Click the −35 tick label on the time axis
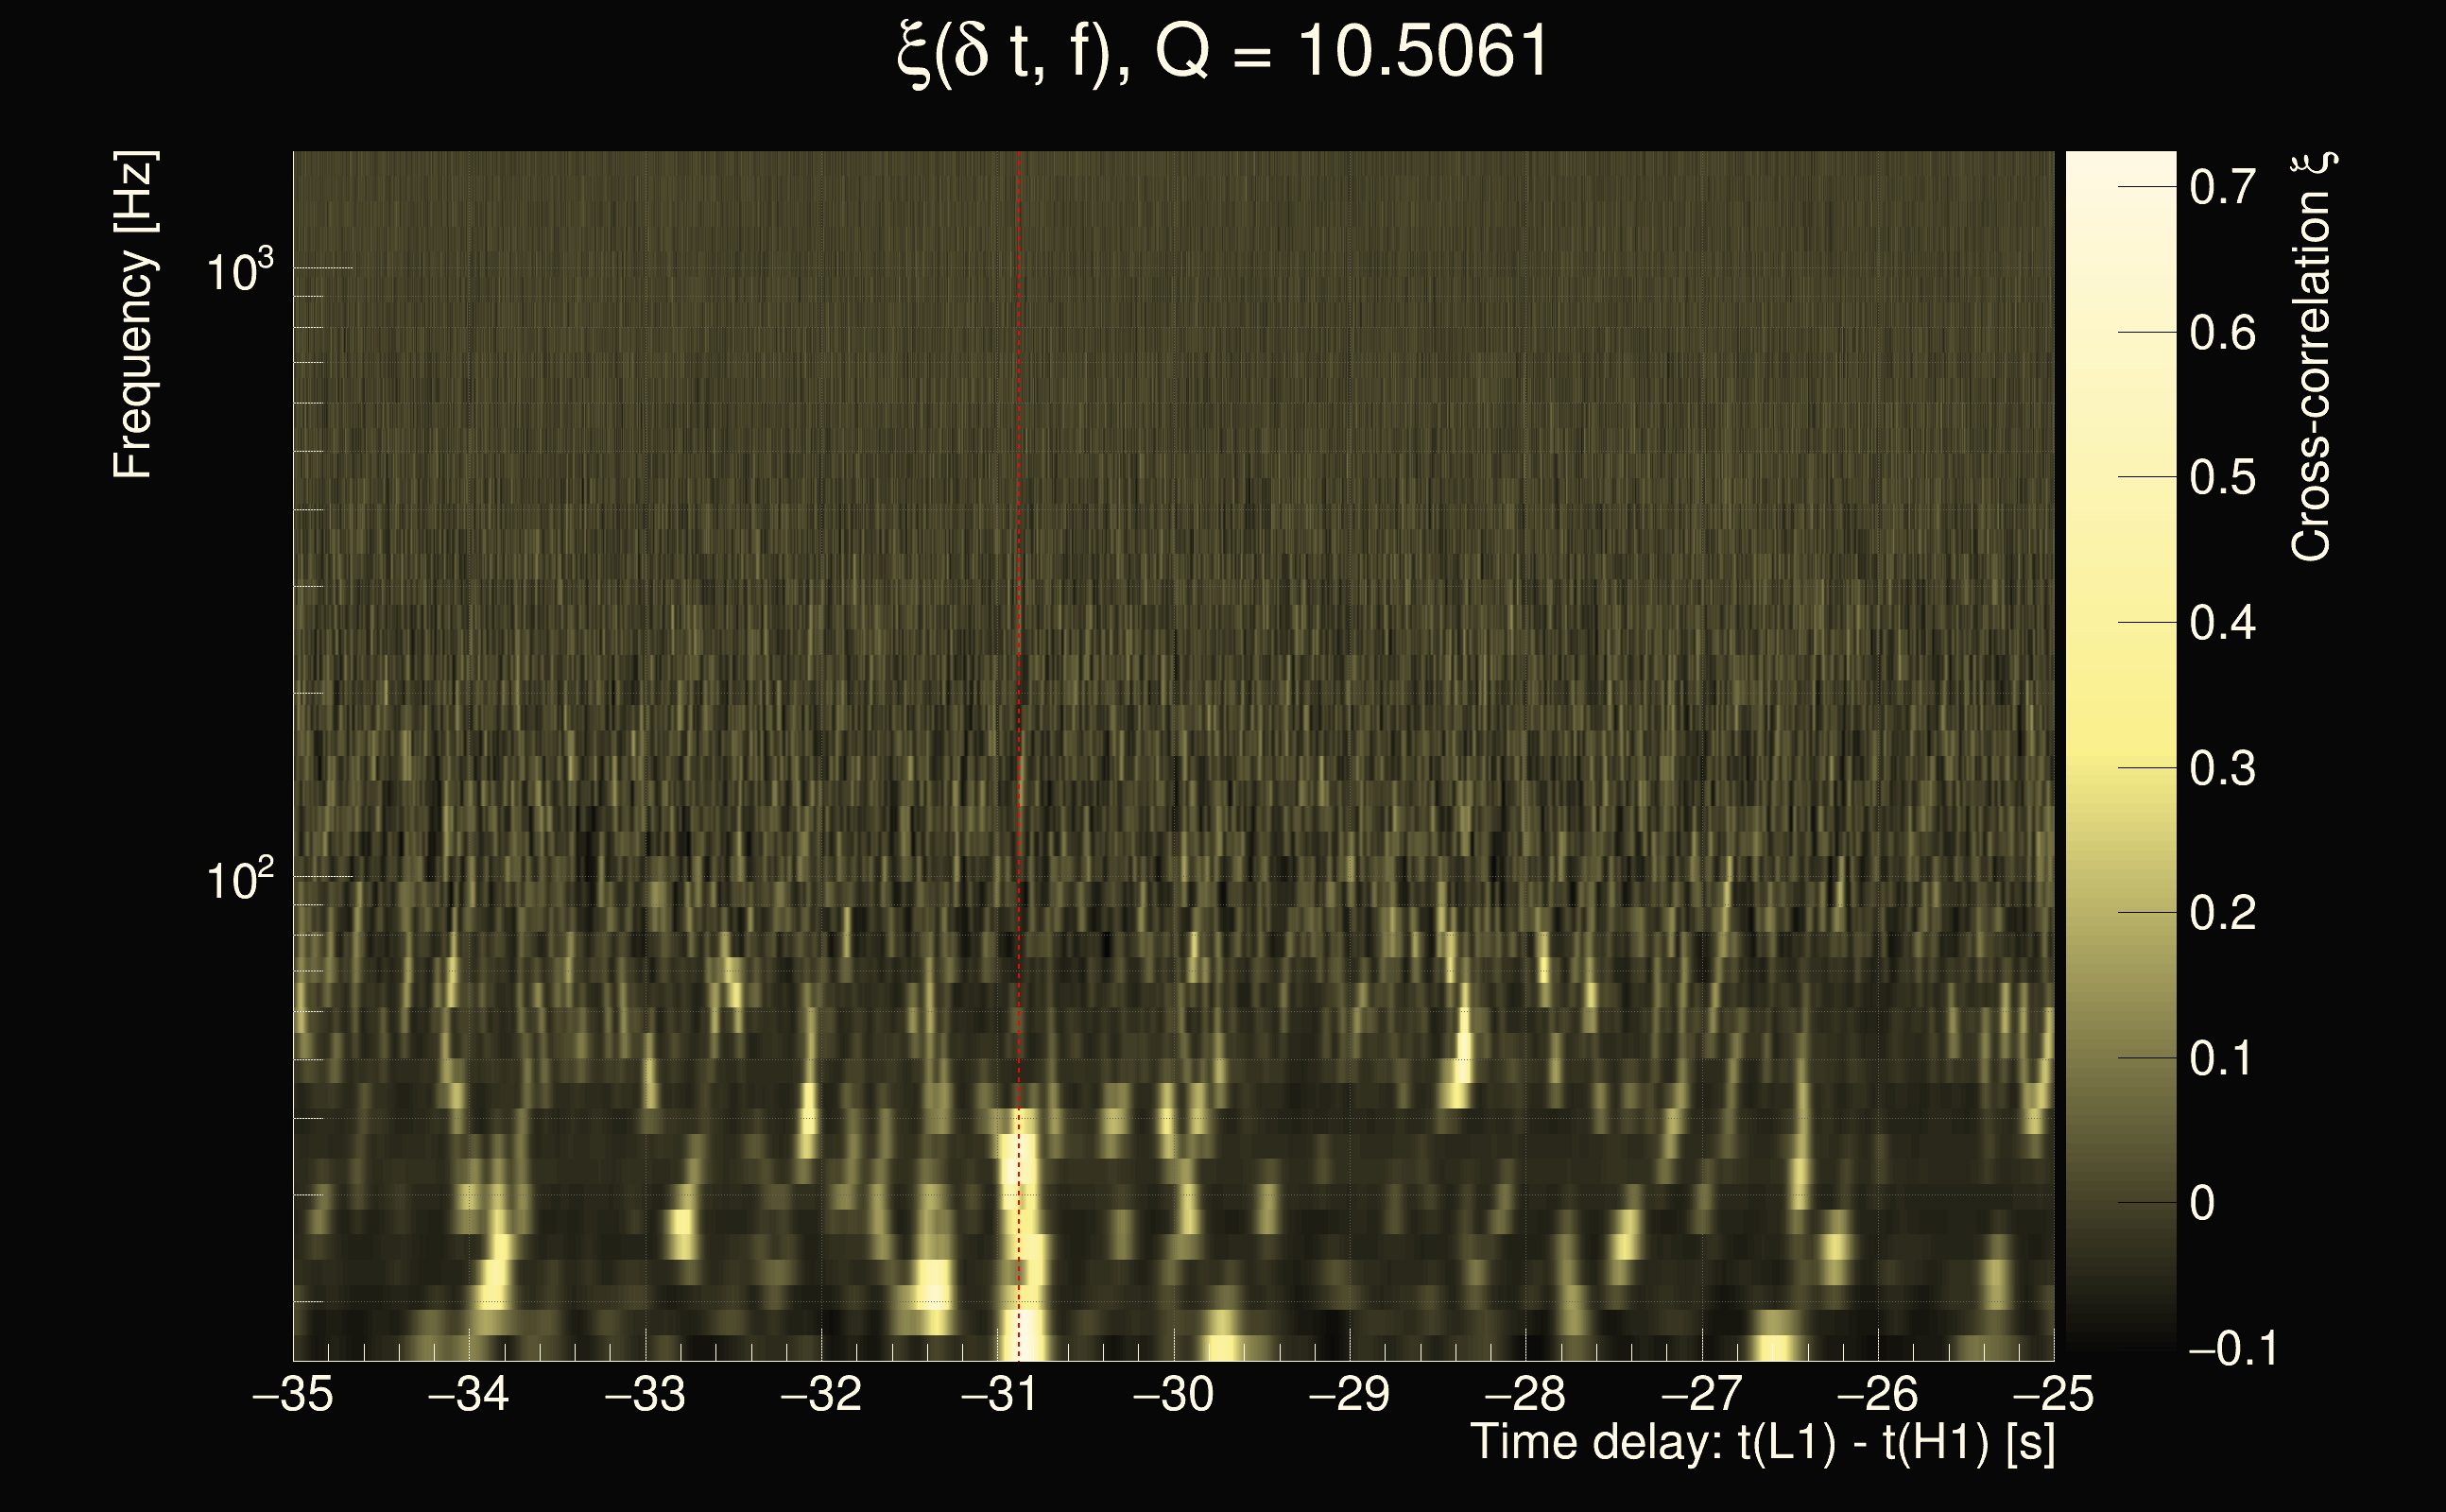2446x1512 pixels. (x=292, y=1394)
